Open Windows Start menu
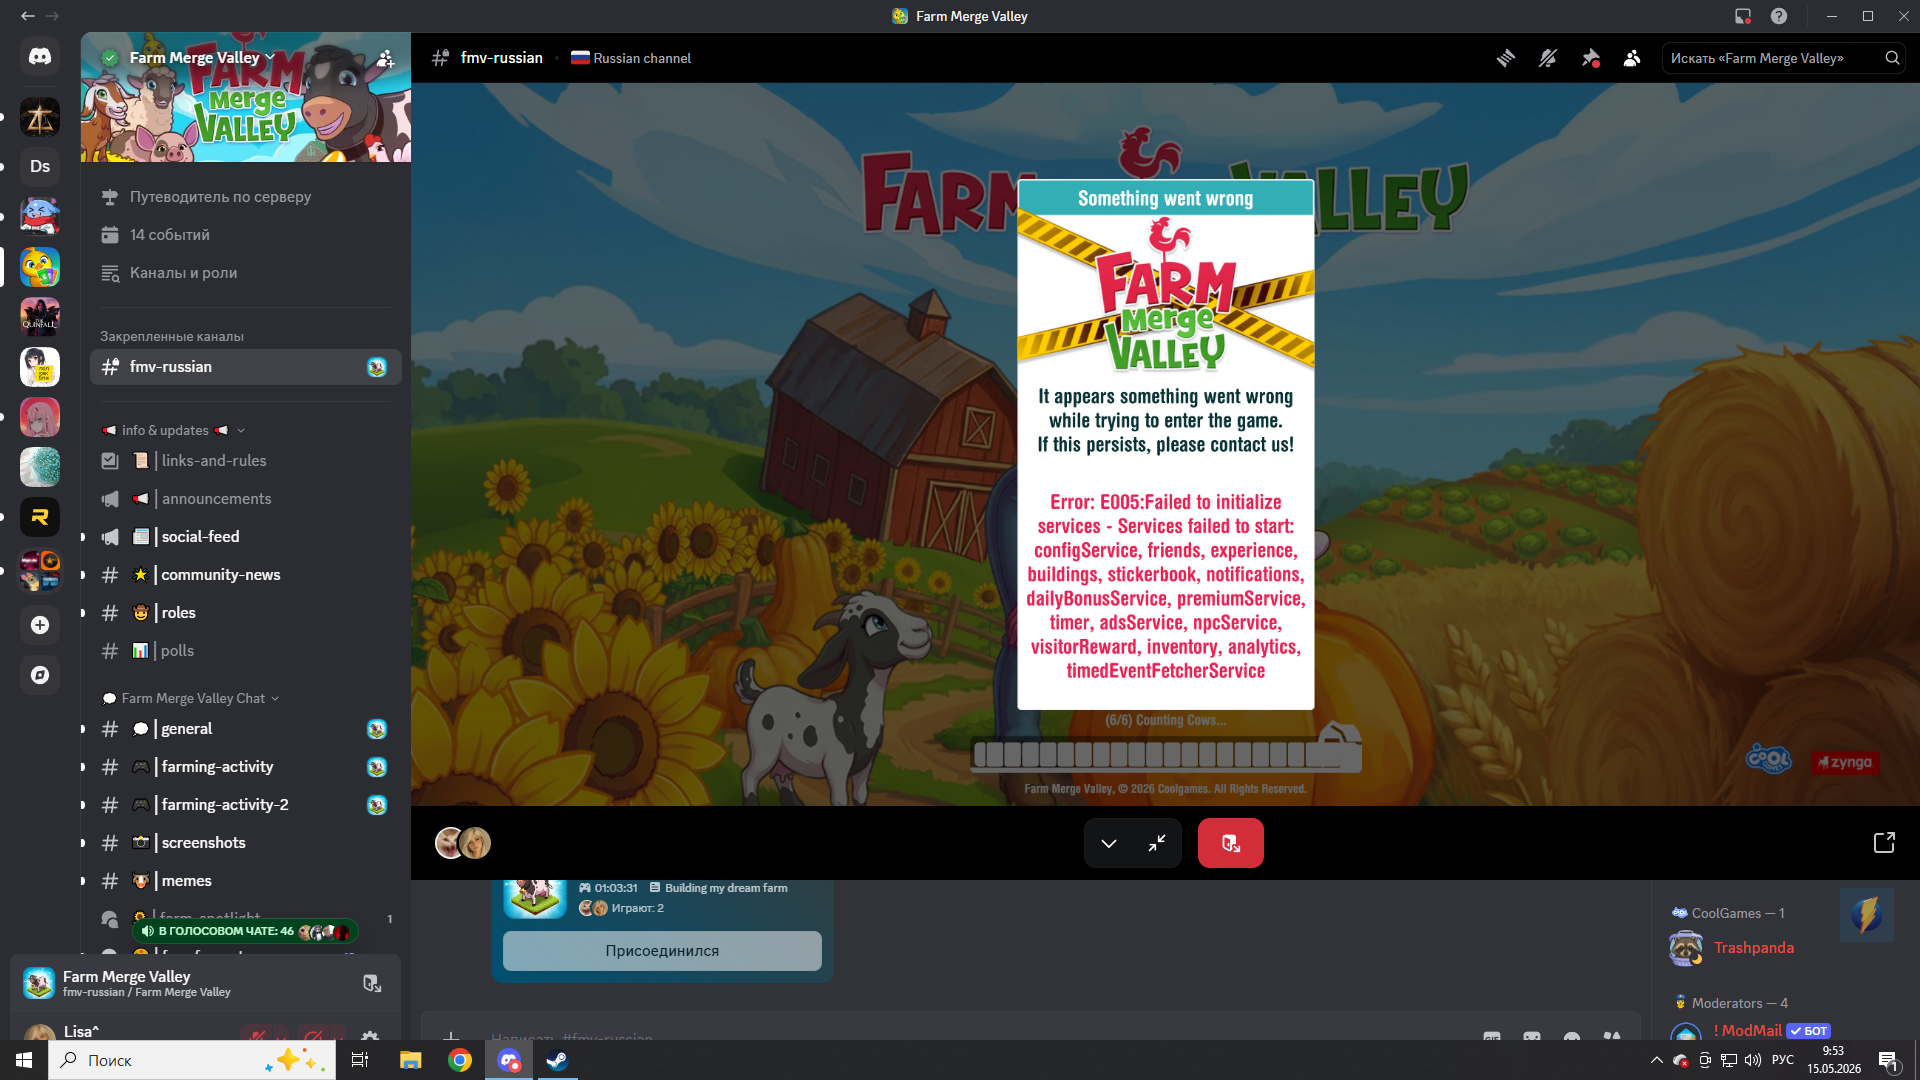Viewport: 1920px width, 1080px height. [24, 1060]
